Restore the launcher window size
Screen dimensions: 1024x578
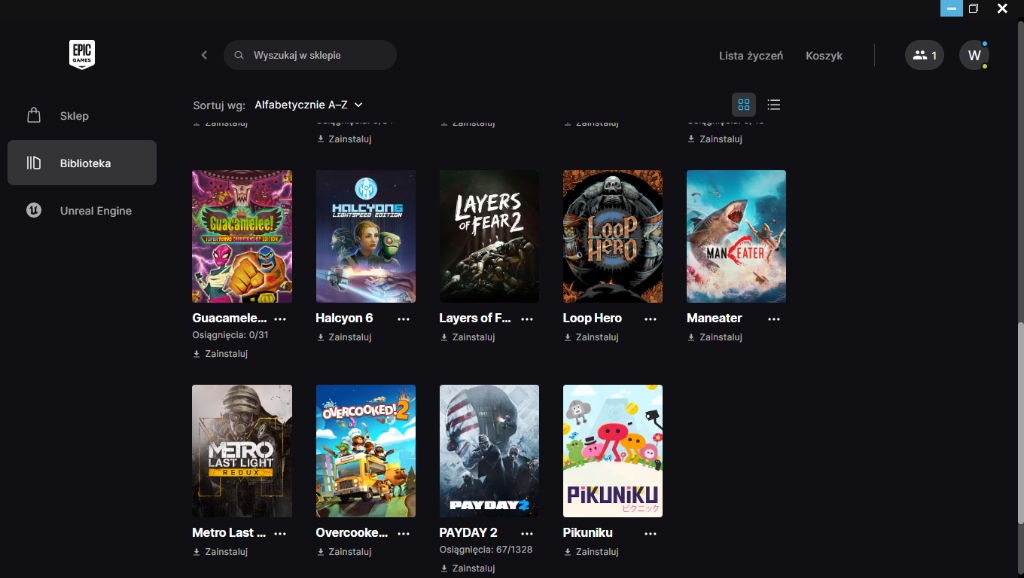pos(973,8)
